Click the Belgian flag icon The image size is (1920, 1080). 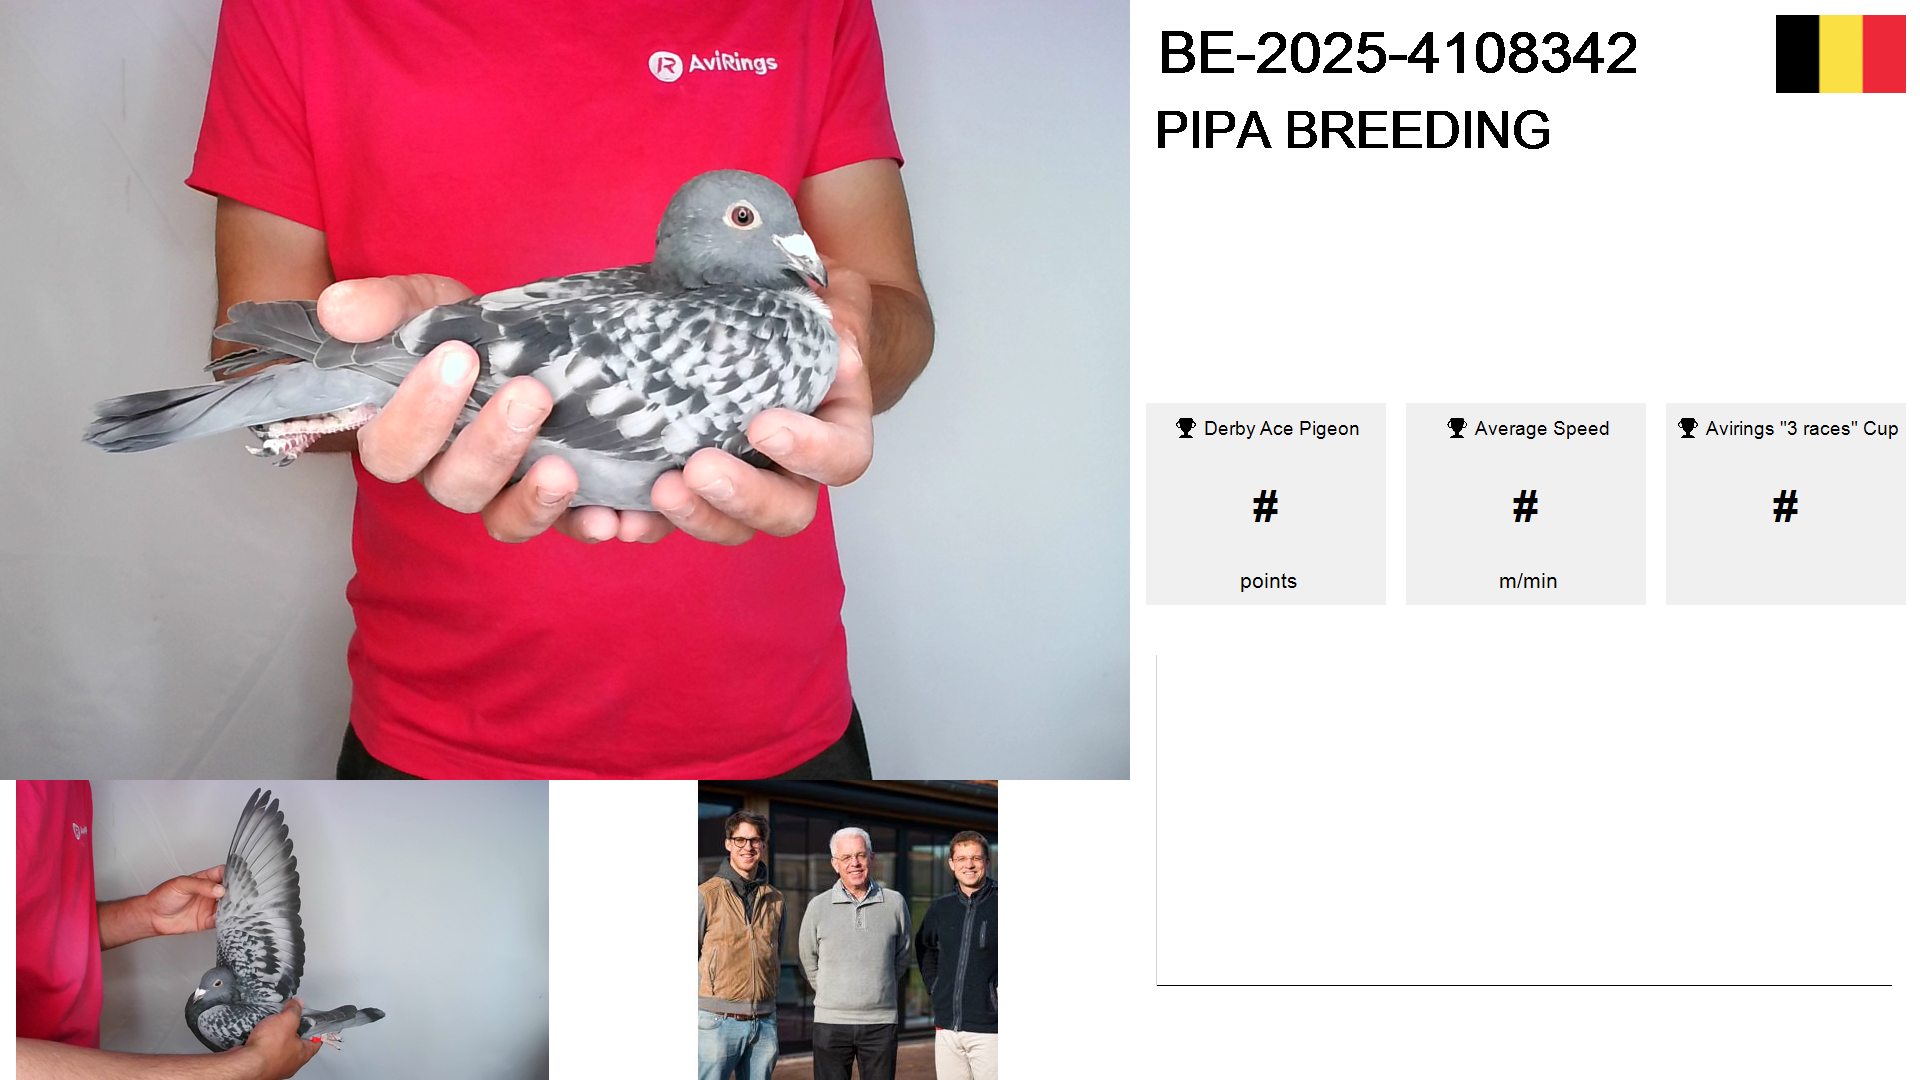[1840, 54]
